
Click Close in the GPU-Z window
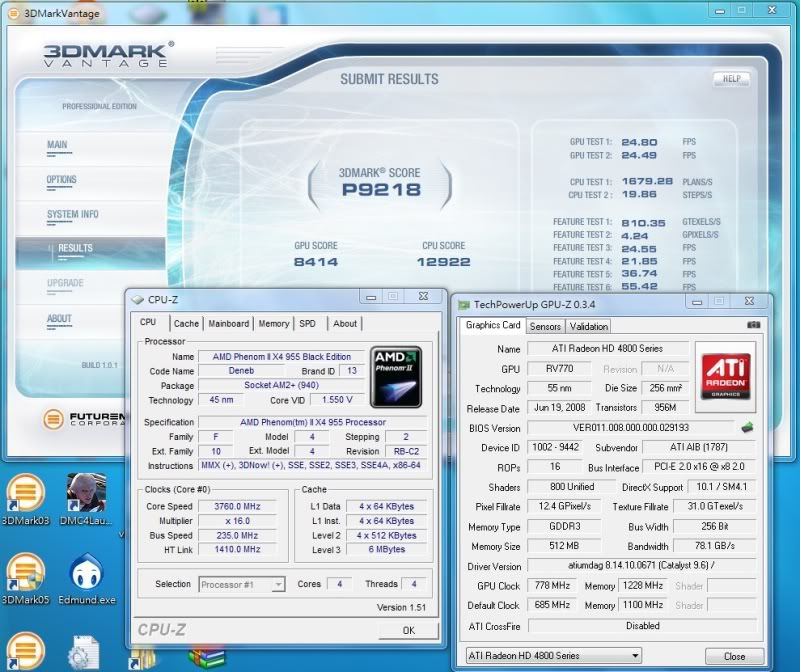pos(734,656)
